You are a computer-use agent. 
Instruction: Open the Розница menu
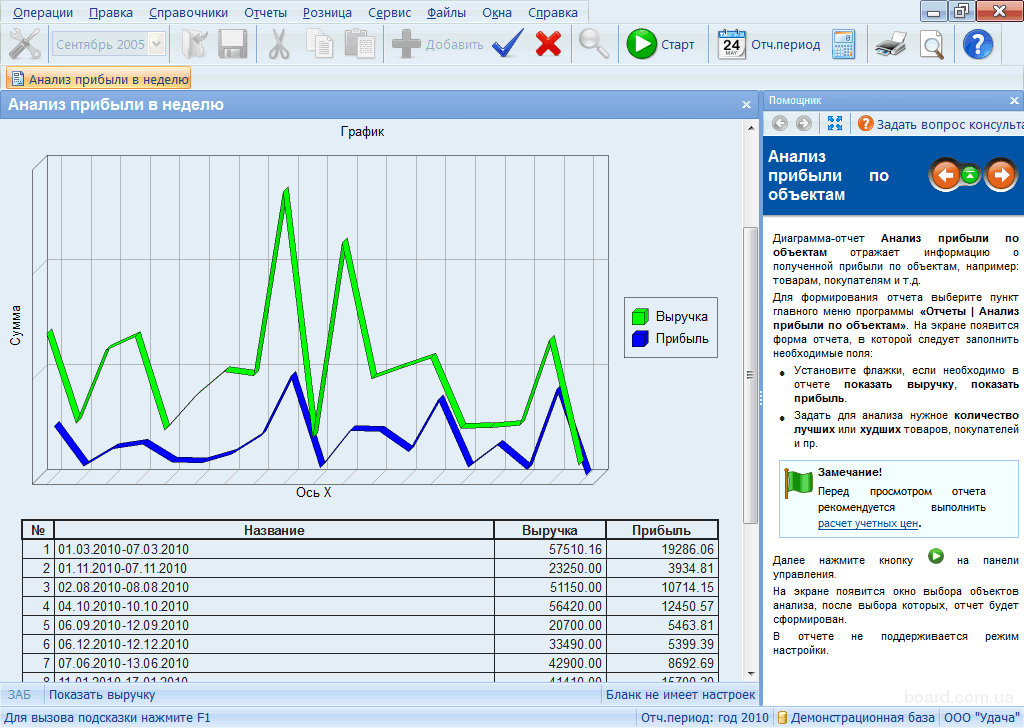click(x=327, y=12)
